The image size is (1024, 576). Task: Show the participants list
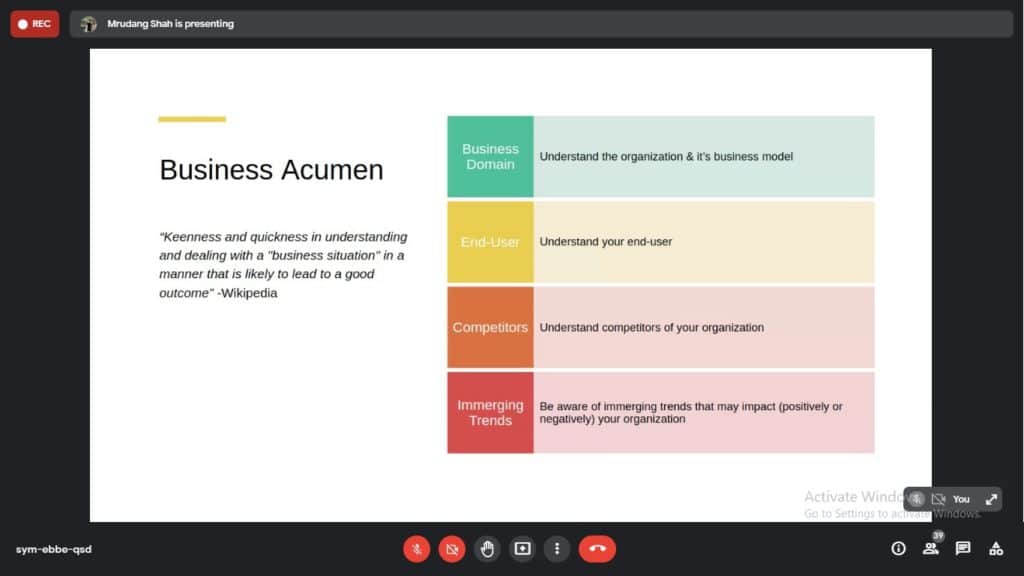tap(930, 548)
